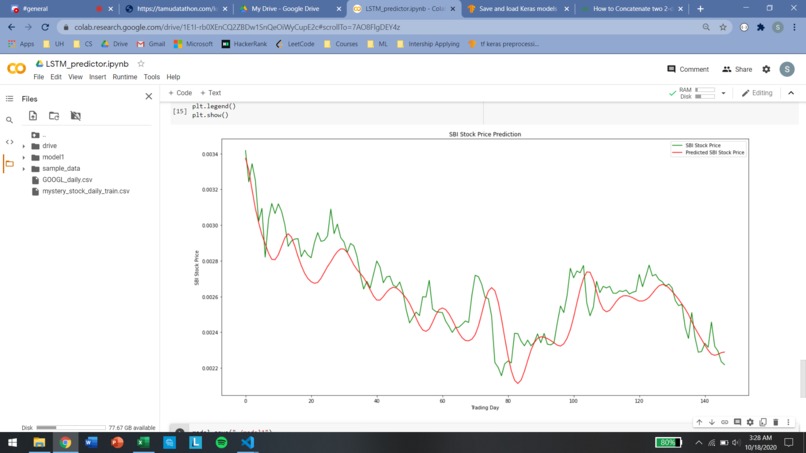Open the Tools menu

click(x=151, y=77)
